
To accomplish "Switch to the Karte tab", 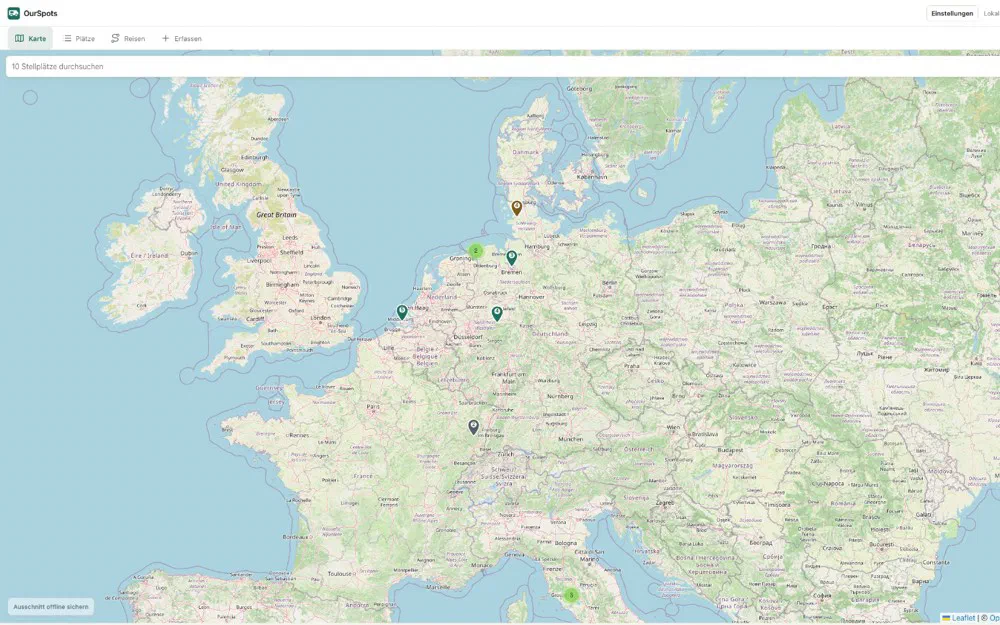I will click(x=31, y=38).
